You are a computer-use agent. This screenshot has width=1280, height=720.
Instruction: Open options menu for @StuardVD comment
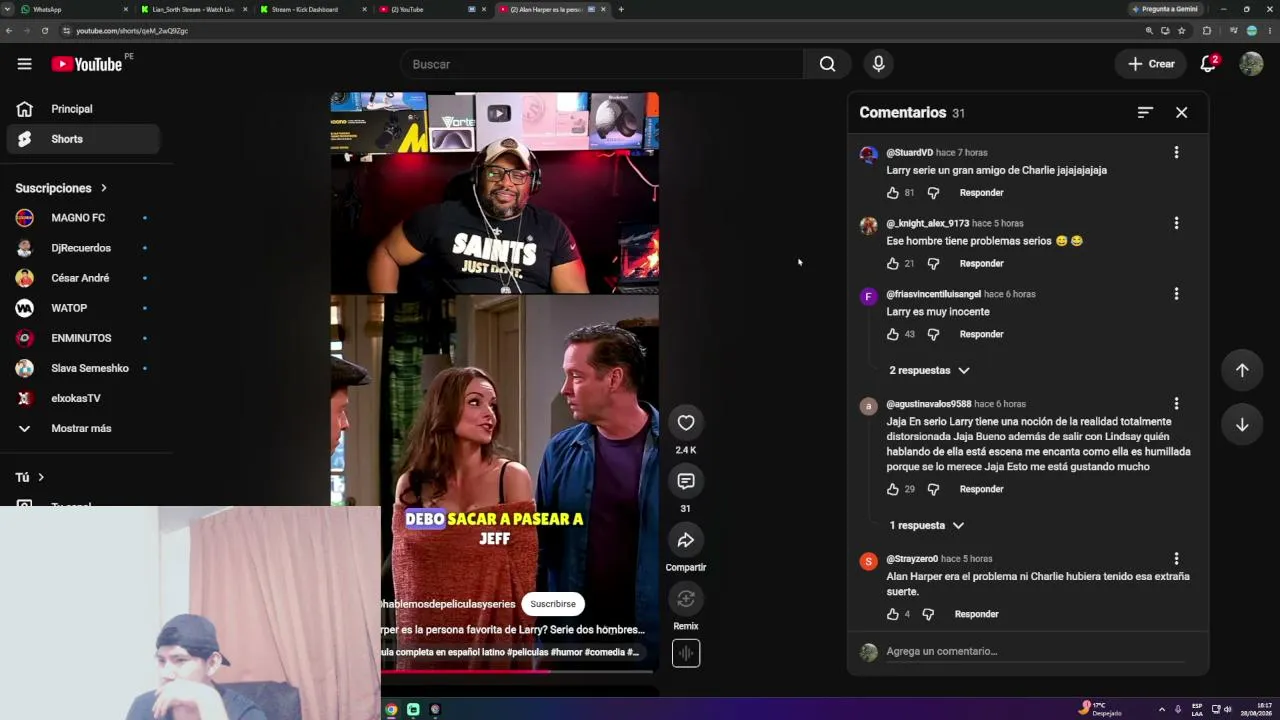point(1176,152)
